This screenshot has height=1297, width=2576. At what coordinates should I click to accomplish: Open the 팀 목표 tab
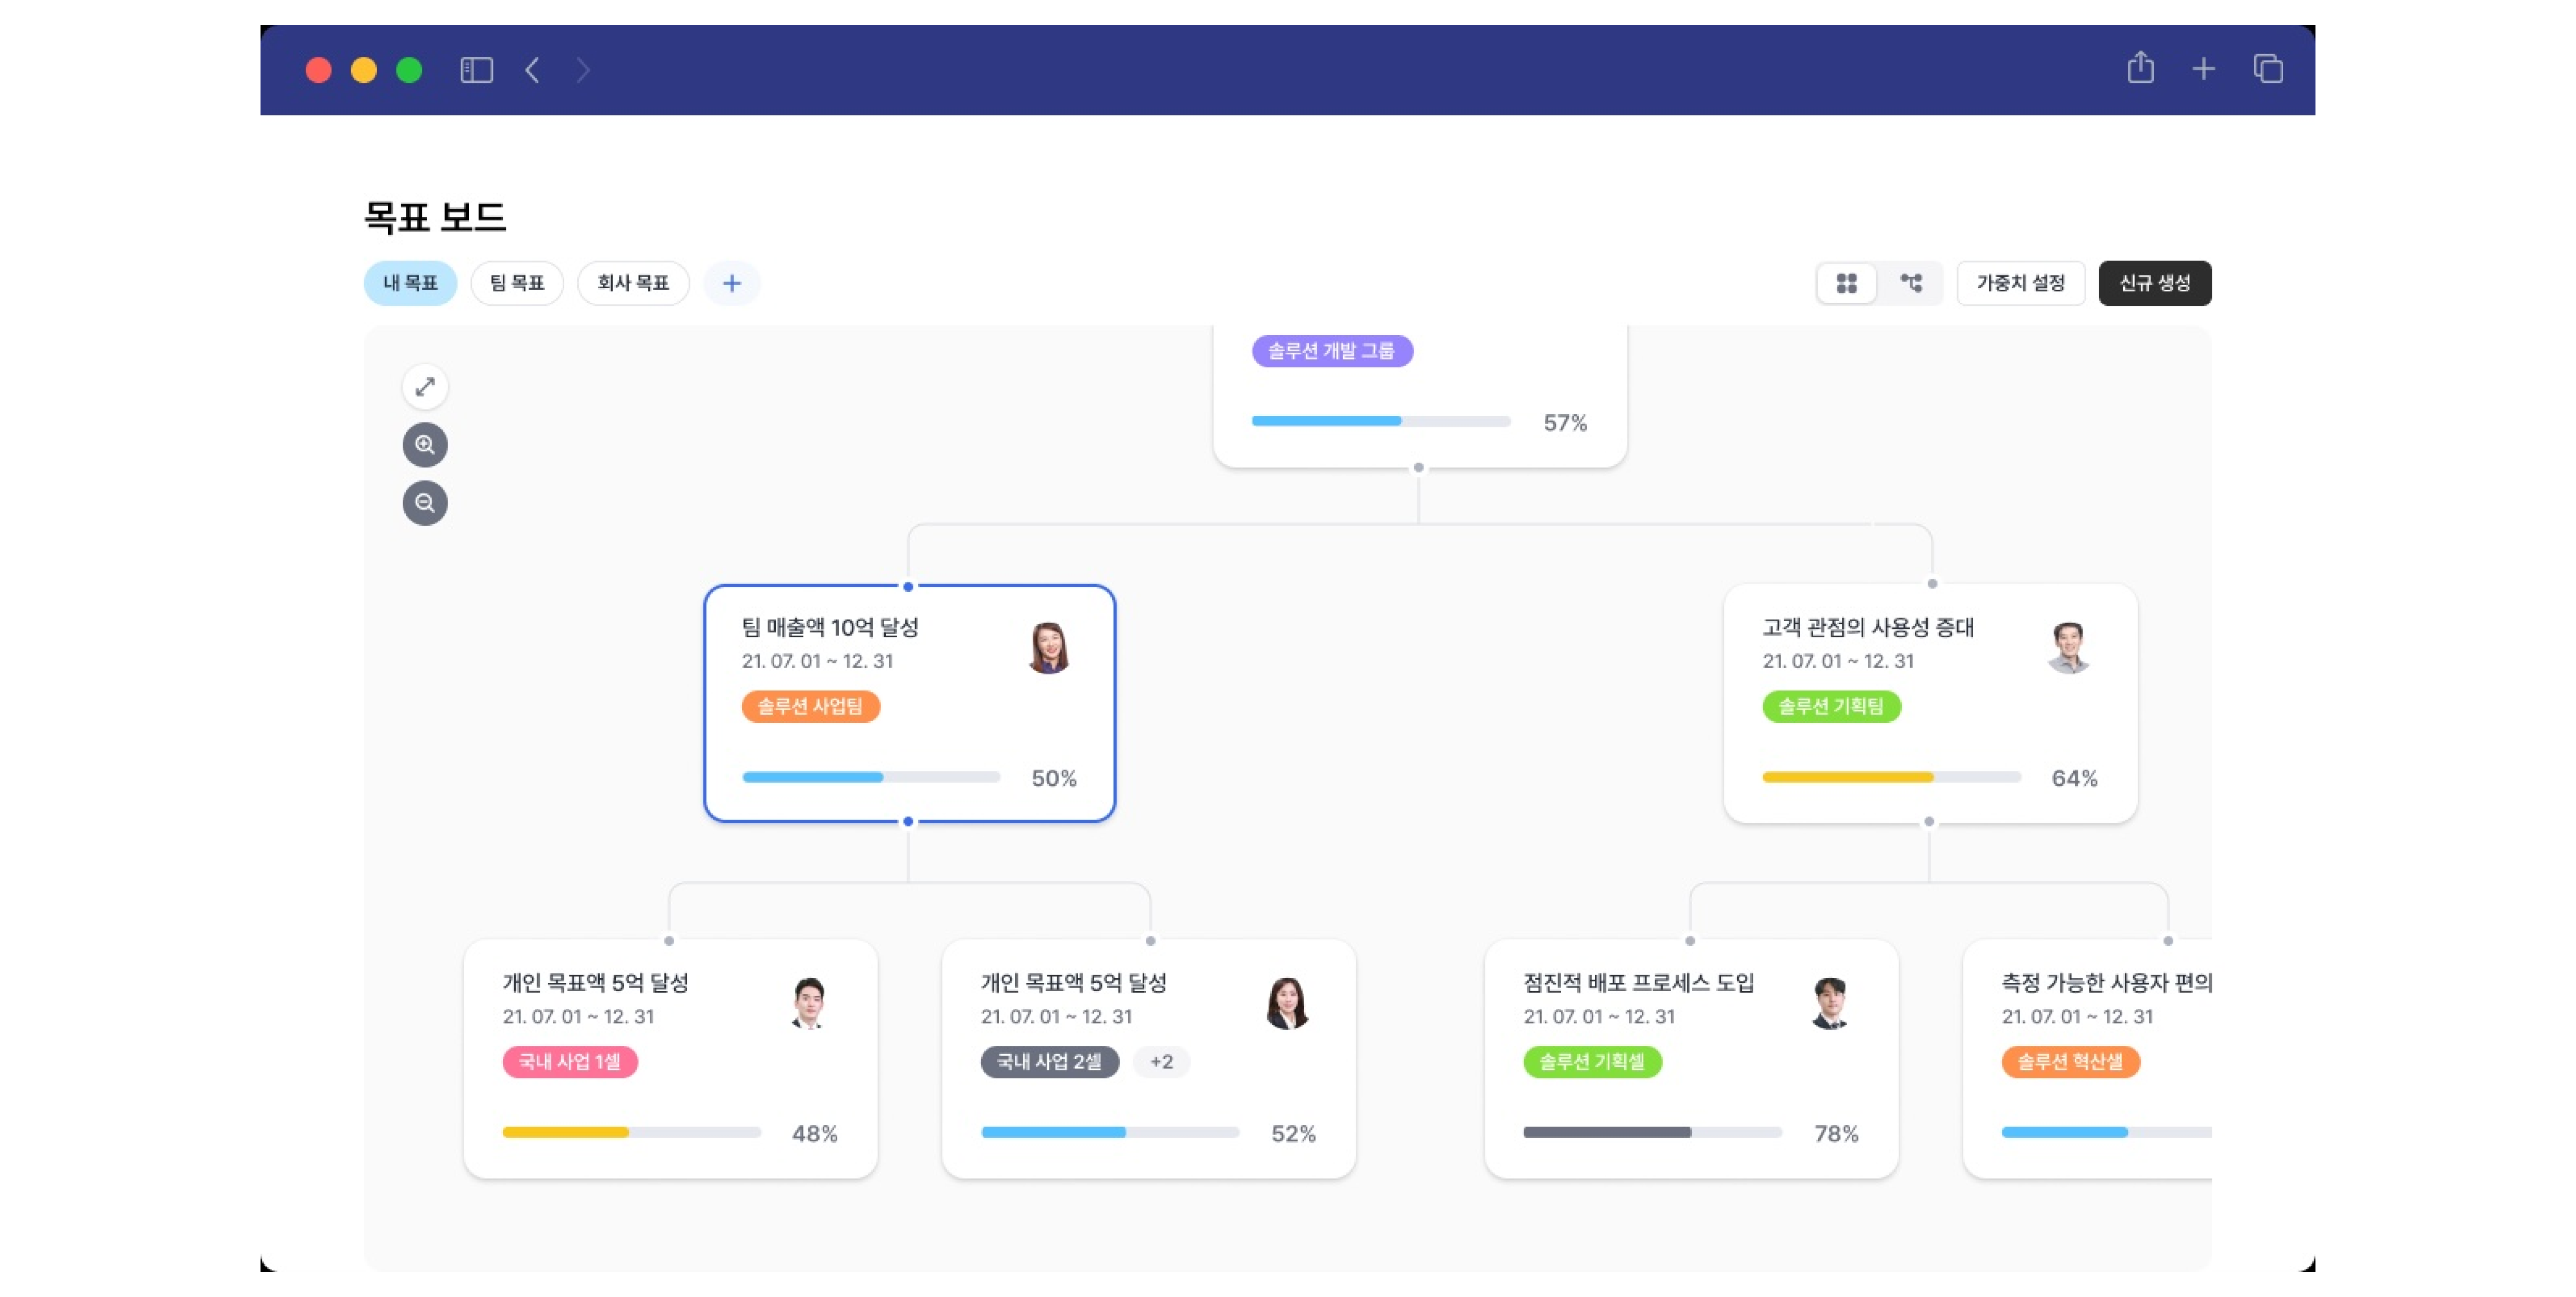point(517,283)
